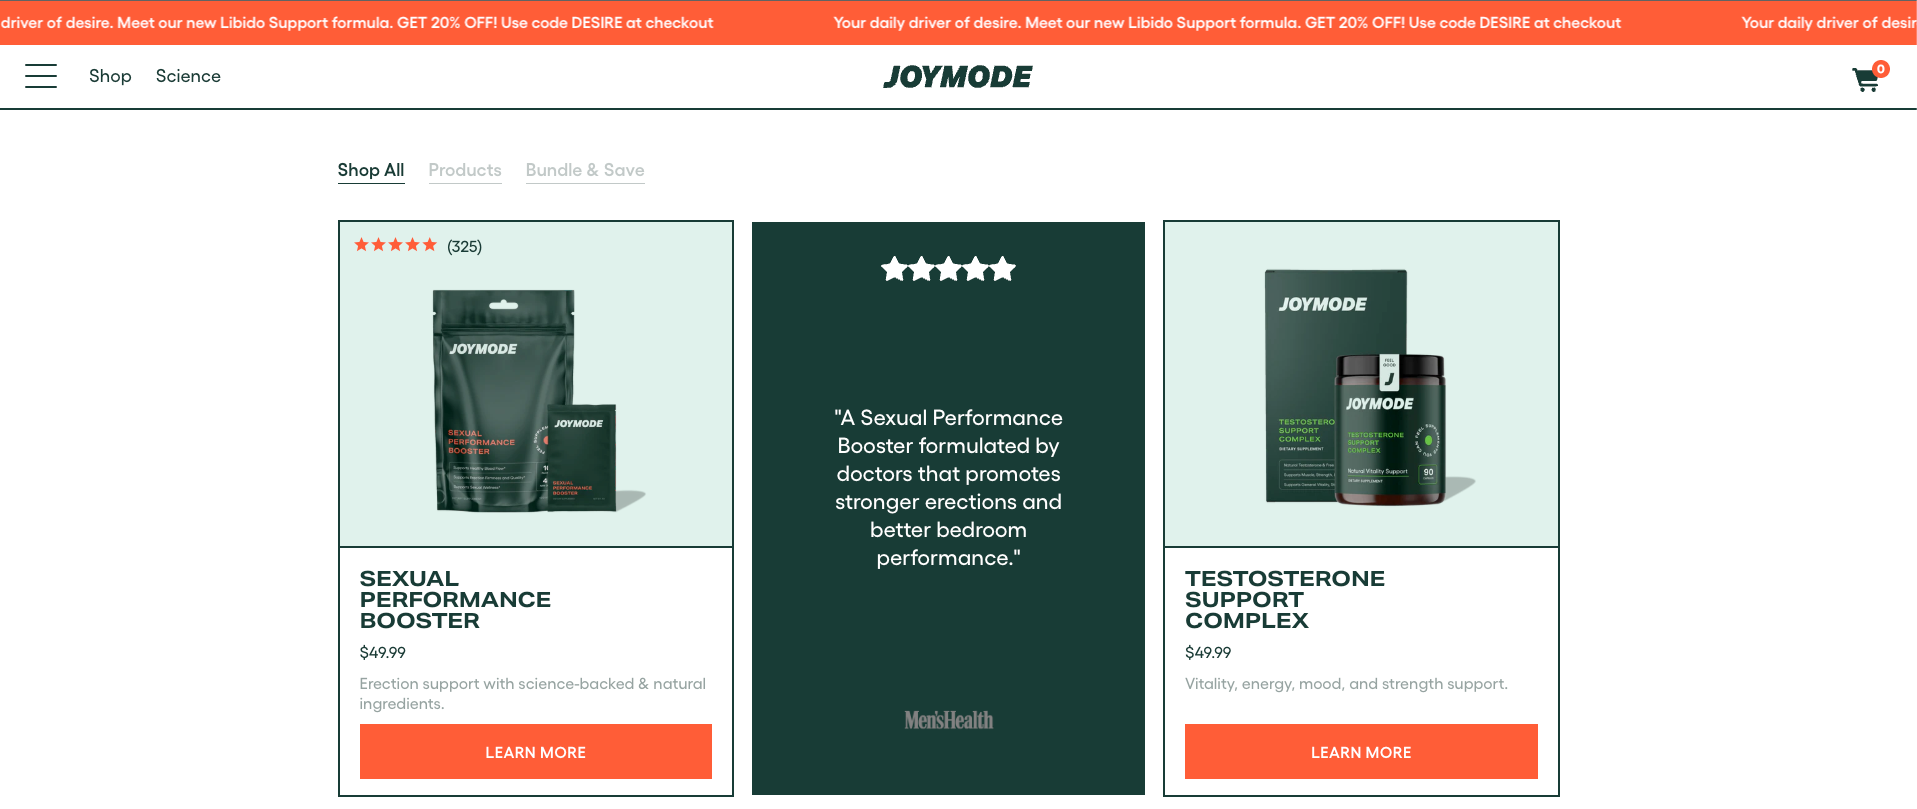
Task: Open the Science menu item
Action: (x=188, y=76)
